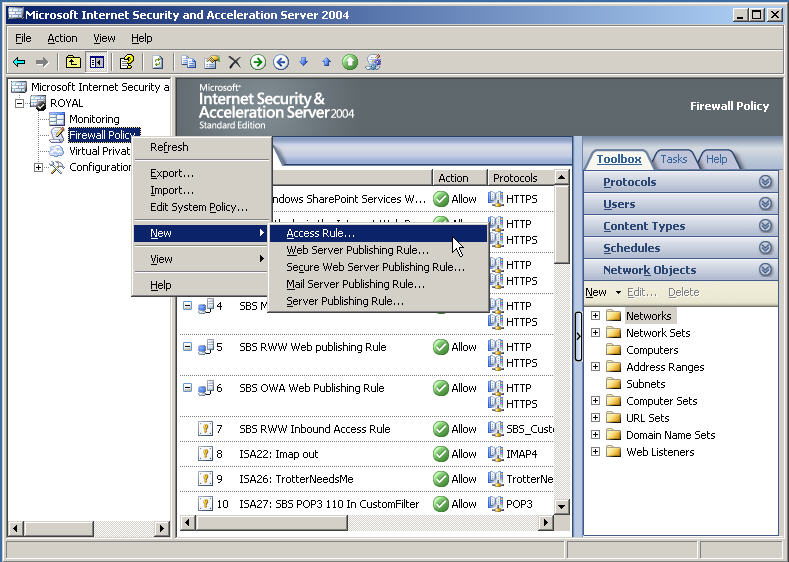Click the black X Delete toolbar icon
This screenshot has height=562, width=789.
(235, 62)
